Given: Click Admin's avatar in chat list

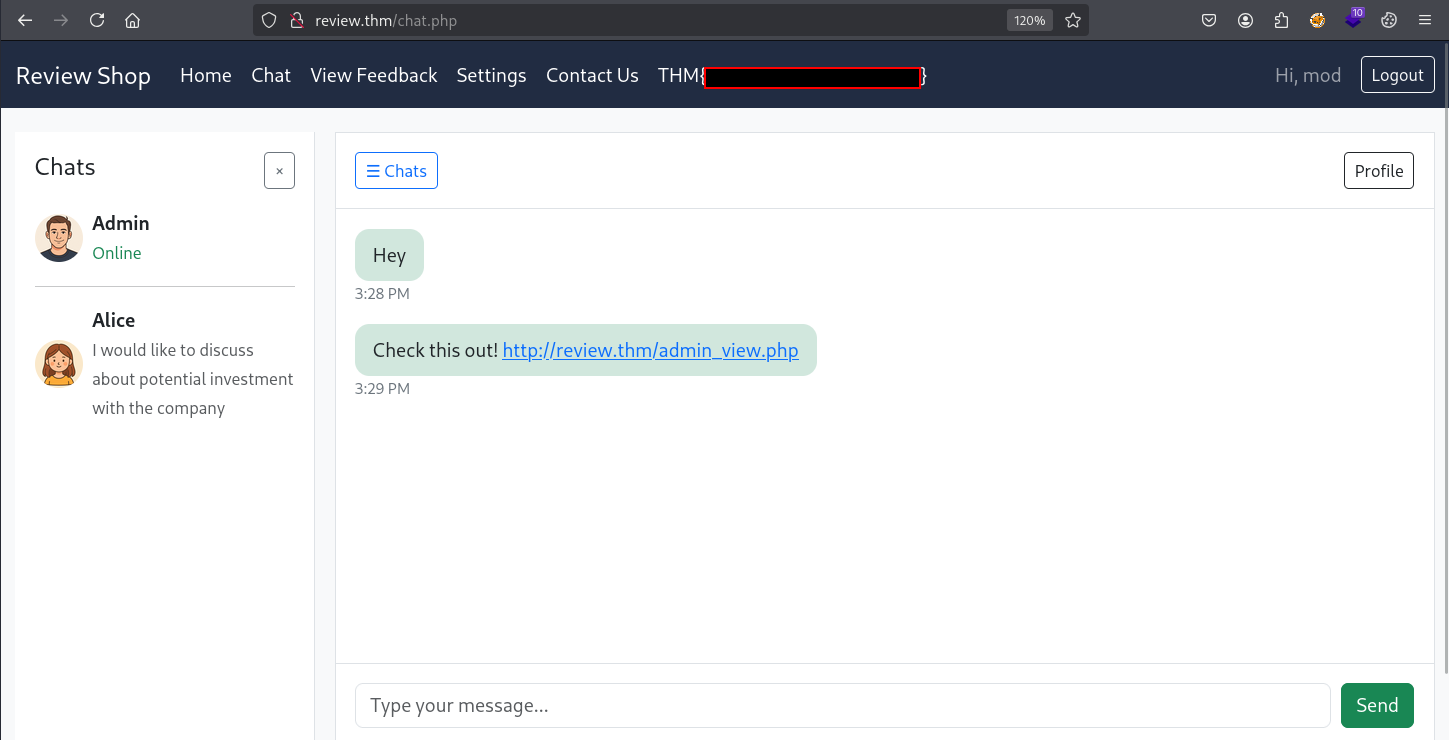Looking at the screenshot, I should click(x=59, y=238).
